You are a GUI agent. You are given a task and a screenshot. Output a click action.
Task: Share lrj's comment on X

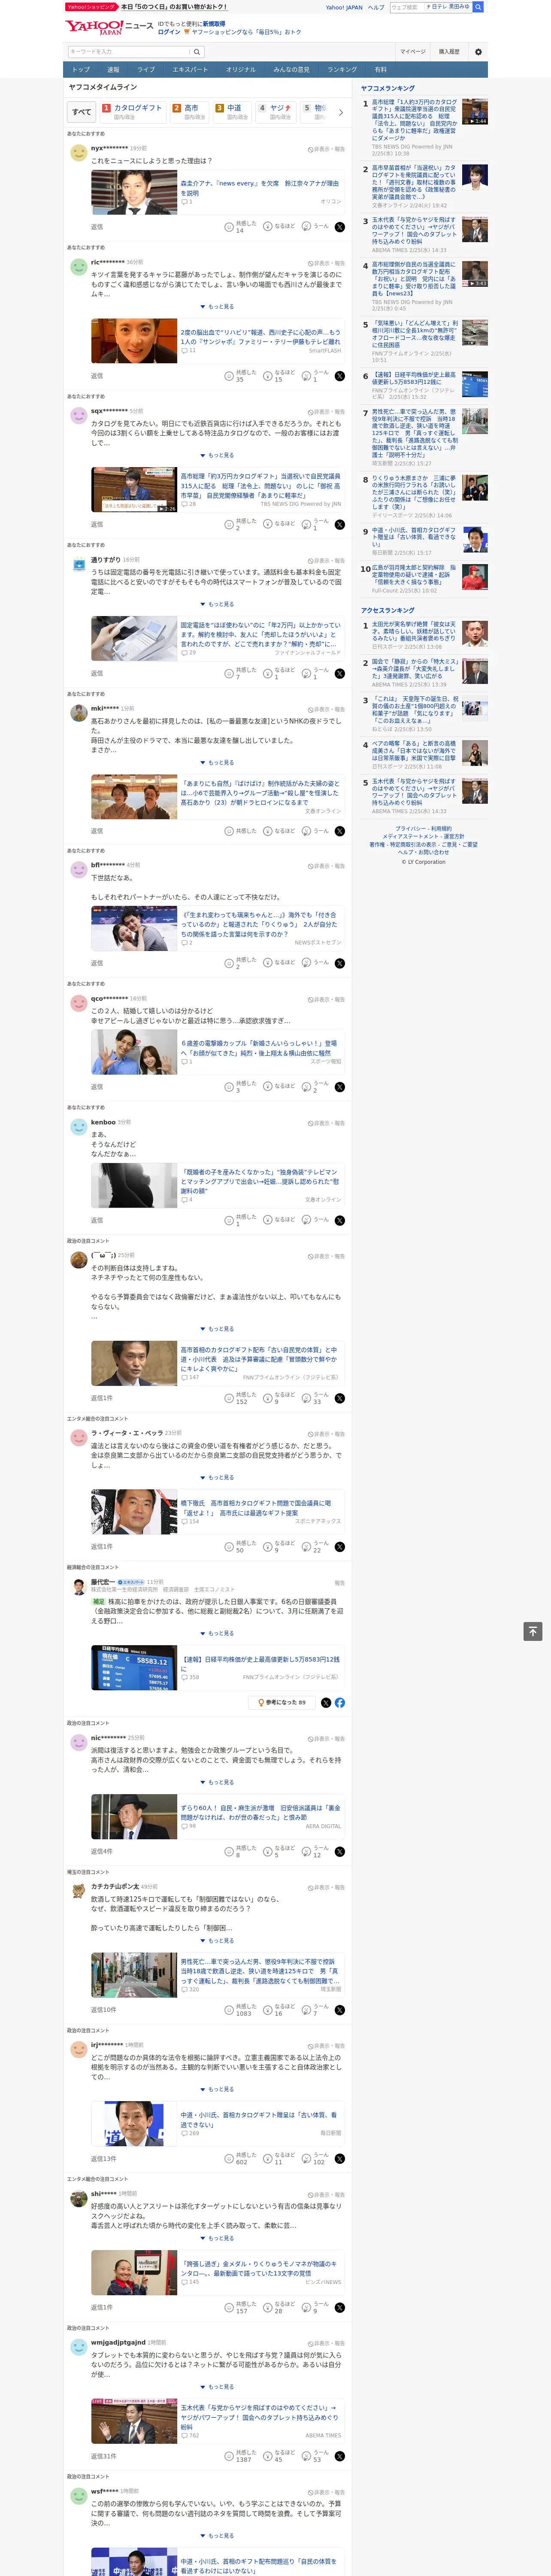pyautogui.click(x=340, y=2159)
